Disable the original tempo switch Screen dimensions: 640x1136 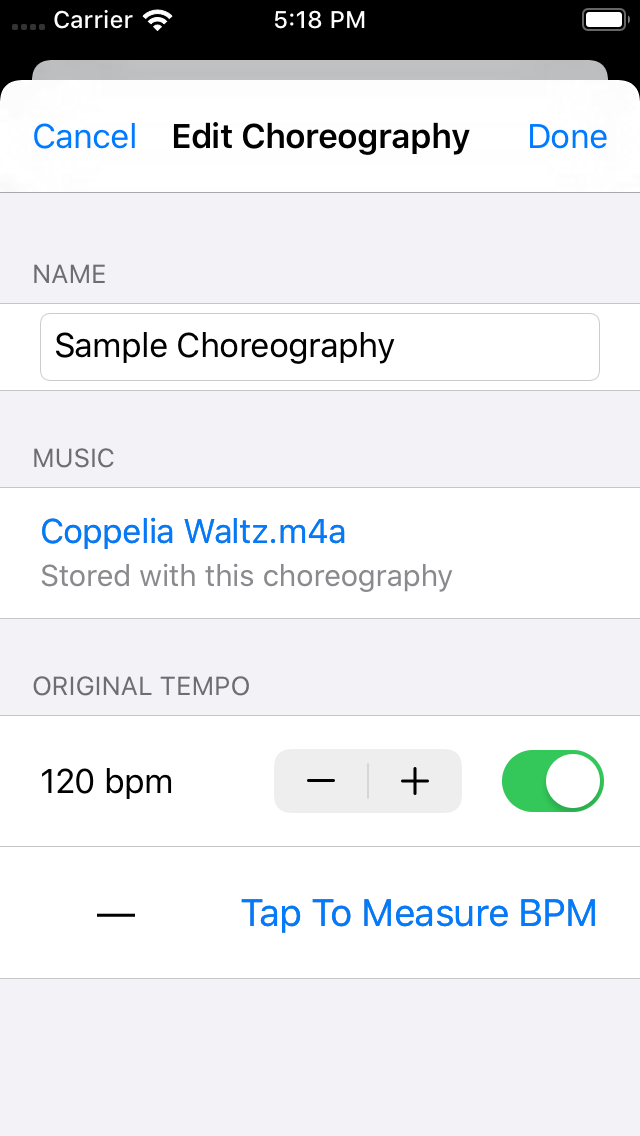tap(552, 781)
